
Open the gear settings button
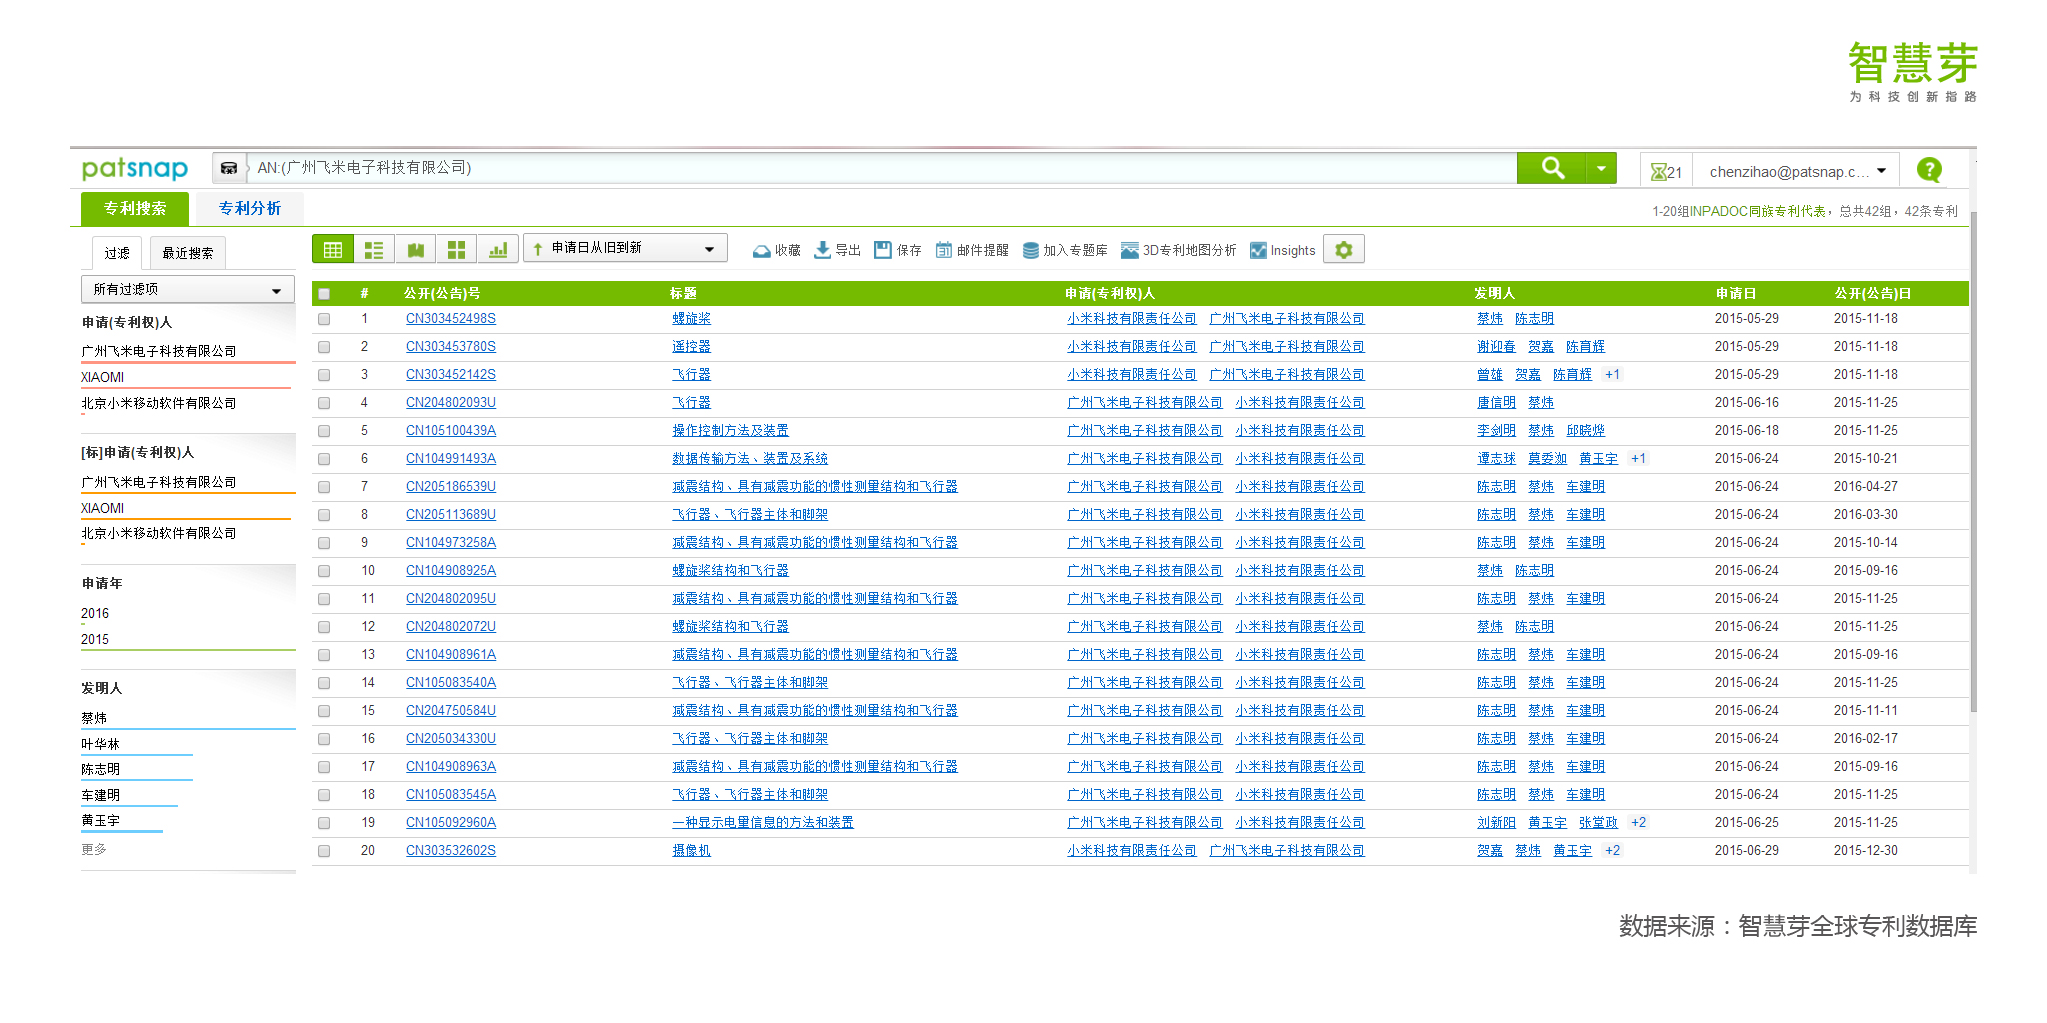tap(1344, 249)
